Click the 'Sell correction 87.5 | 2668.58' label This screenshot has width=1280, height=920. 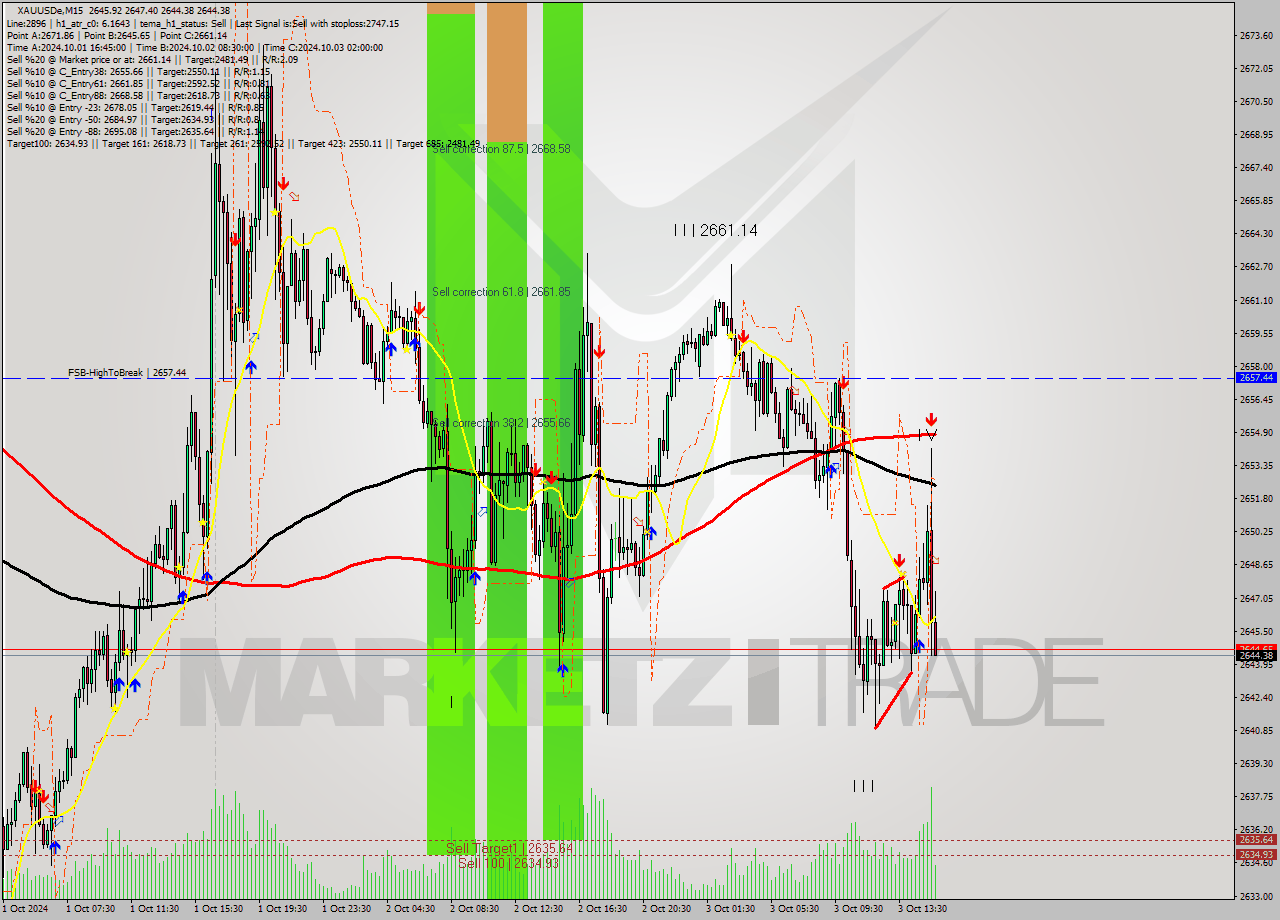pyautogui.click(x=501, y=149)
